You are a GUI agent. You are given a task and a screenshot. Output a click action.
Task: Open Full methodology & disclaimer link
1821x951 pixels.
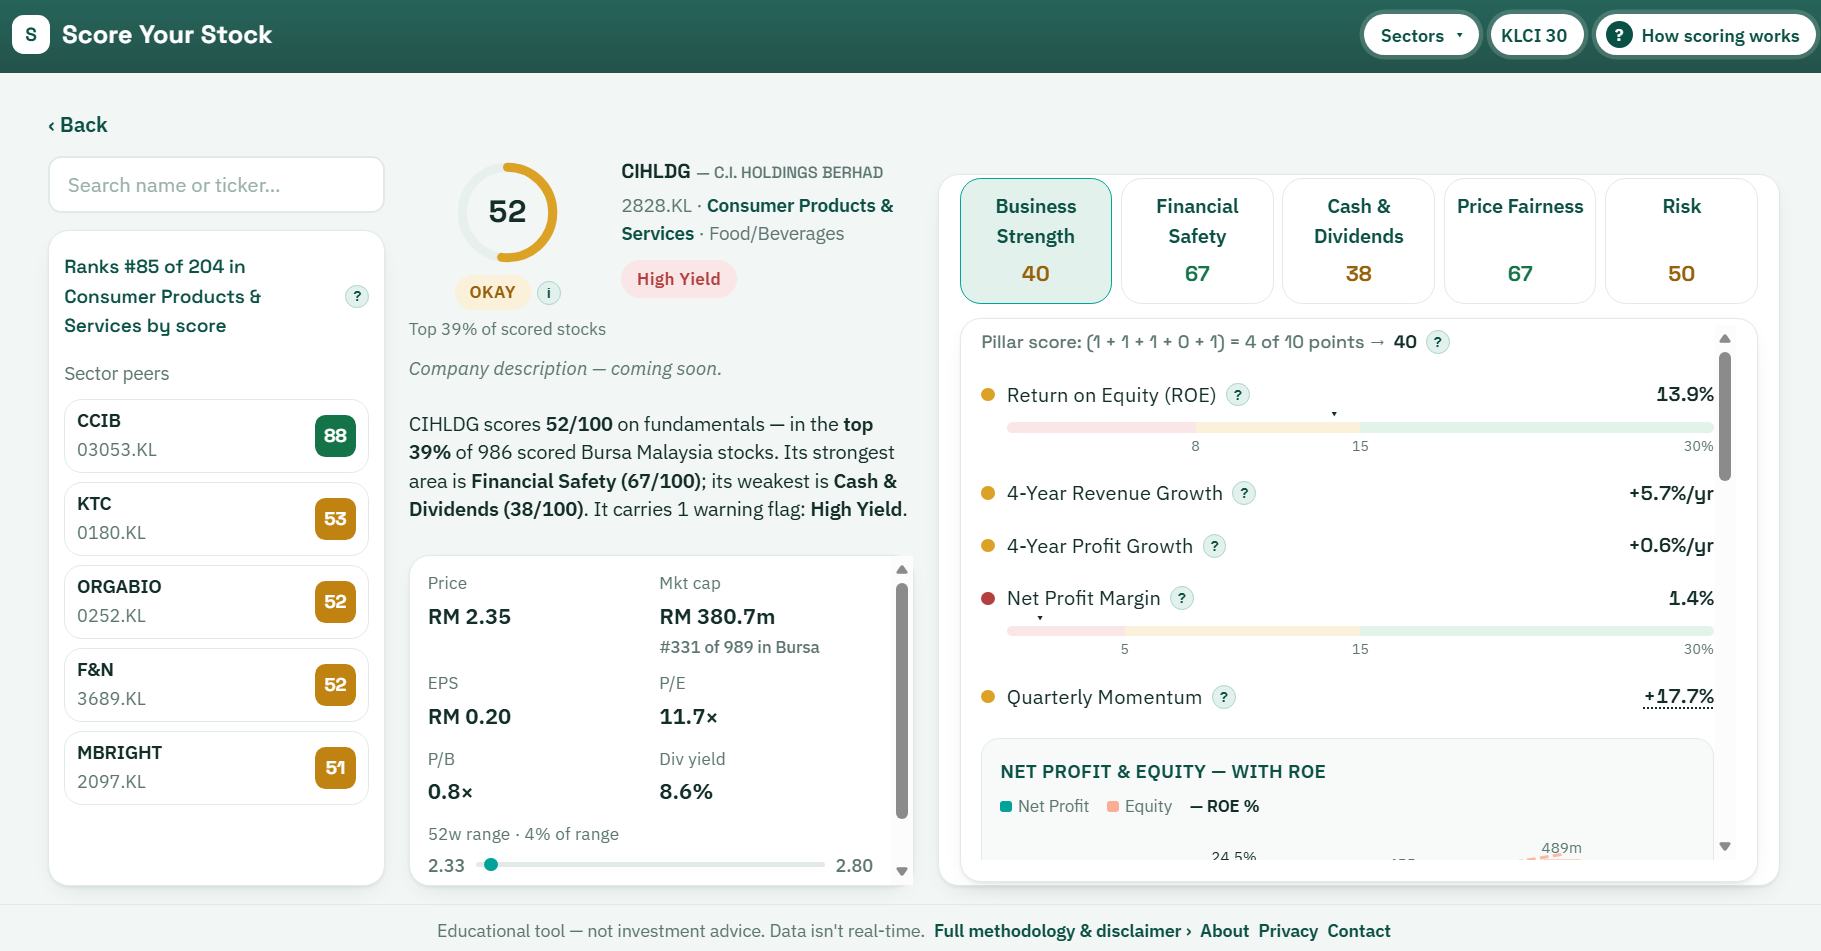1062,931
